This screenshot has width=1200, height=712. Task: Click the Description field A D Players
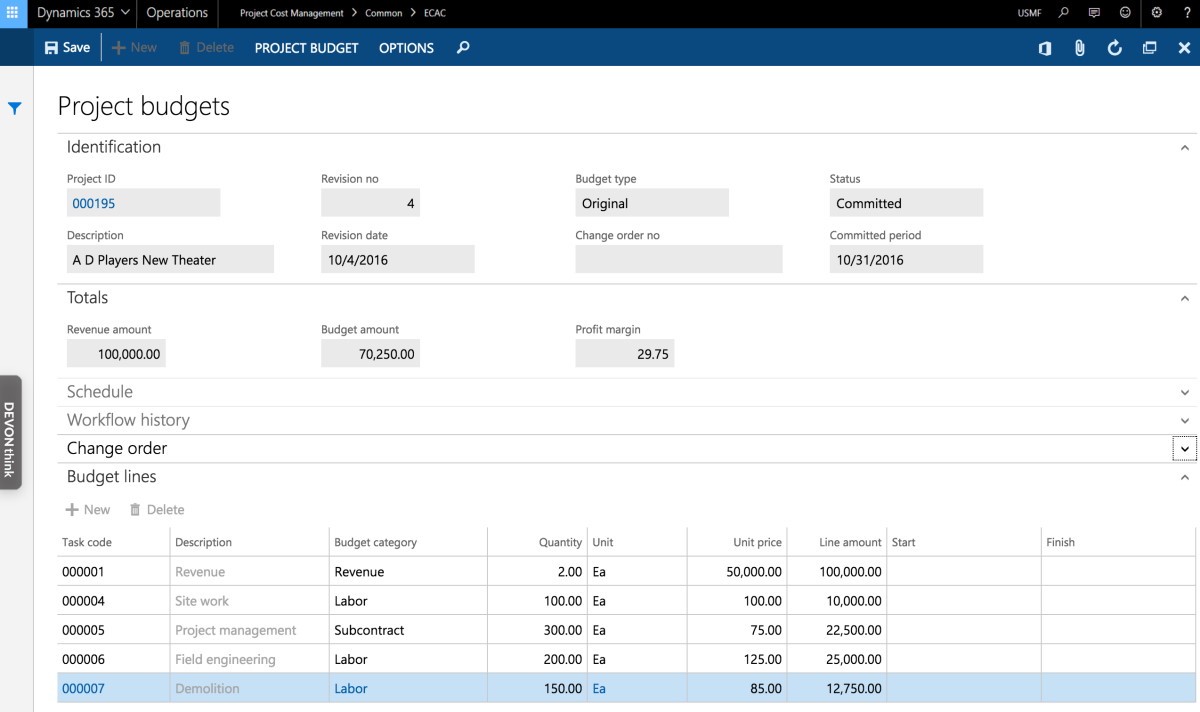[170, 259]
